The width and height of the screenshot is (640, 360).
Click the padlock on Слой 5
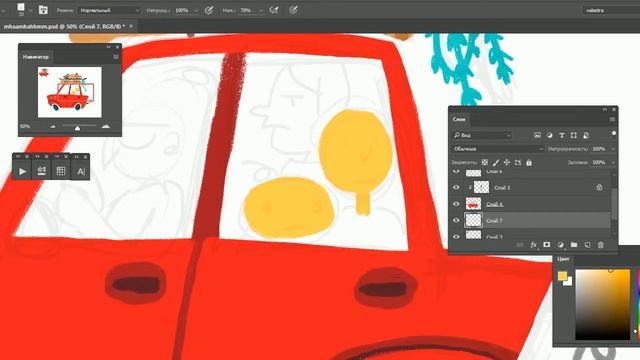point(599,187)
